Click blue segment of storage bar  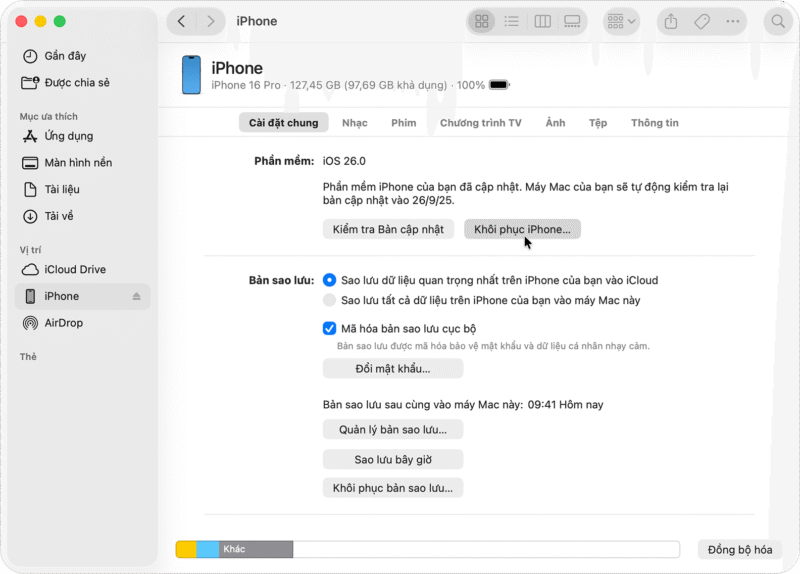208,549
